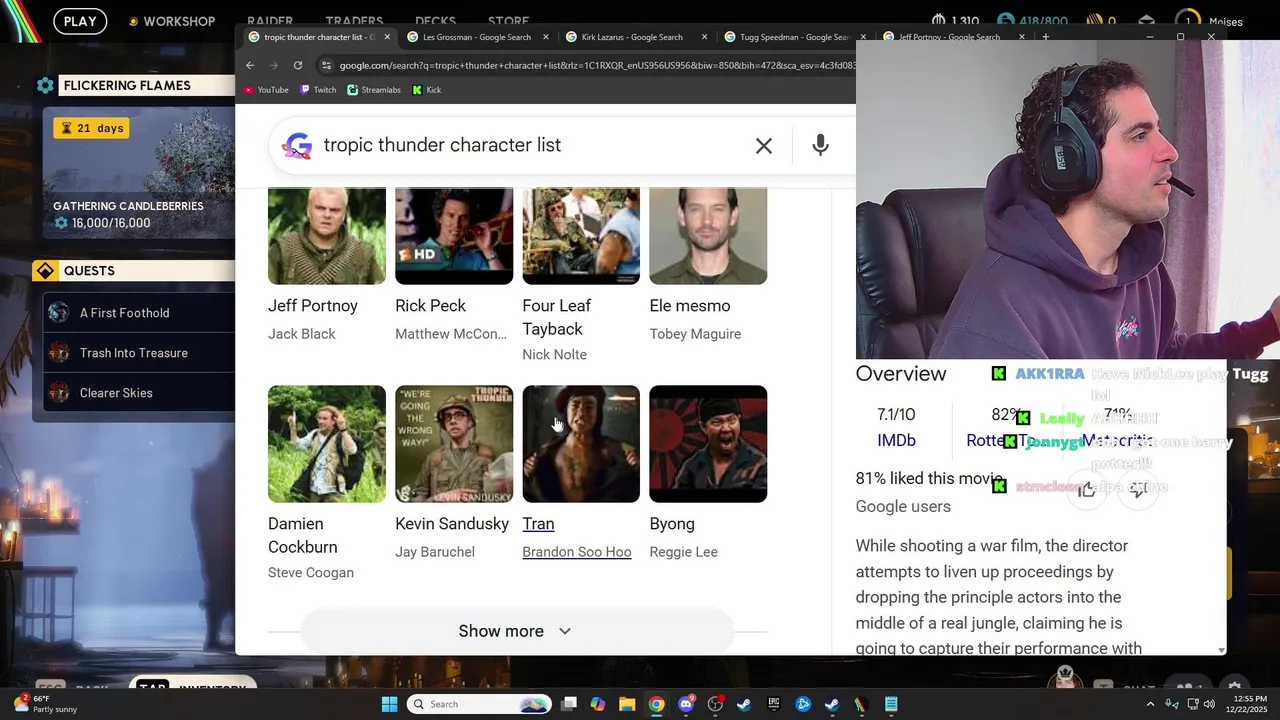
Task: Open the Tran character thumbnail
Action: 581,444
